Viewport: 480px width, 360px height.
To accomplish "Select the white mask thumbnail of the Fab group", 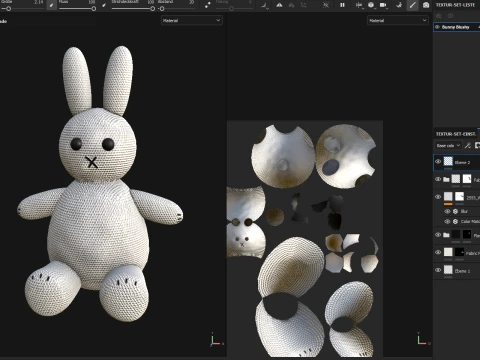I will (x=467, y=179).
